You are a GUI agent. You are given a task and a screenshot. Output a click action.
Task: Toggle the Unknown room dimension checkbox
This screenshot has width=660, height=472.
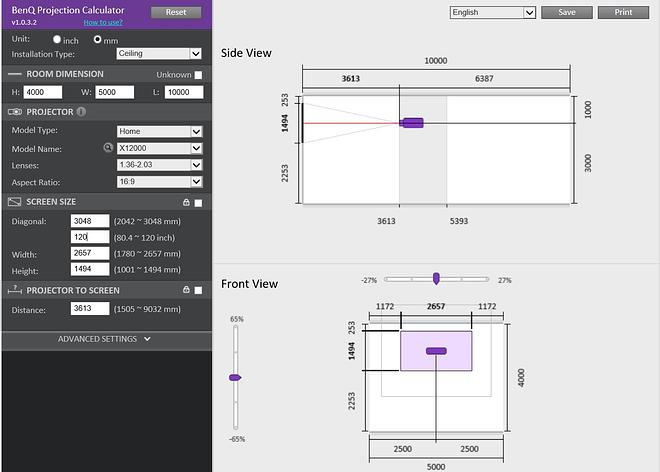(x=198, y=75)
